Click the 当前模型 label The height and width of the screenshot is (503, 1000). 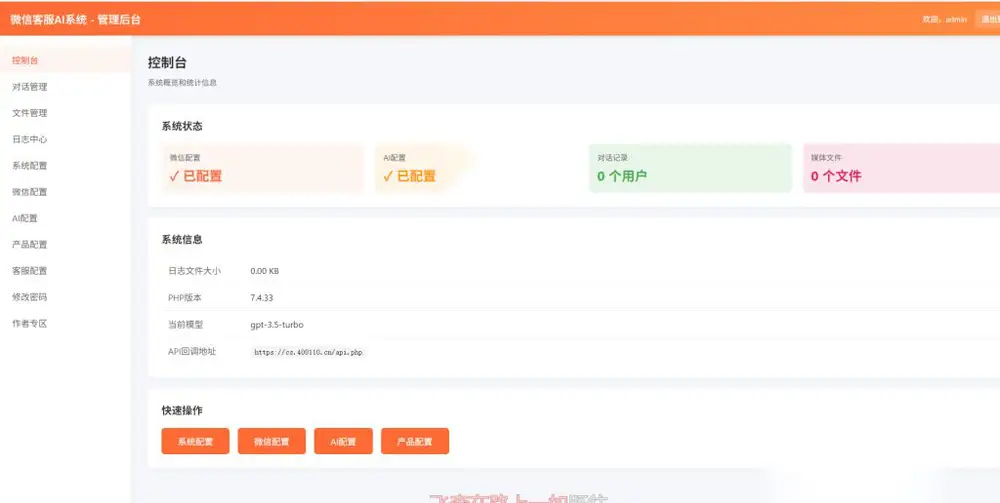[186, 324]
